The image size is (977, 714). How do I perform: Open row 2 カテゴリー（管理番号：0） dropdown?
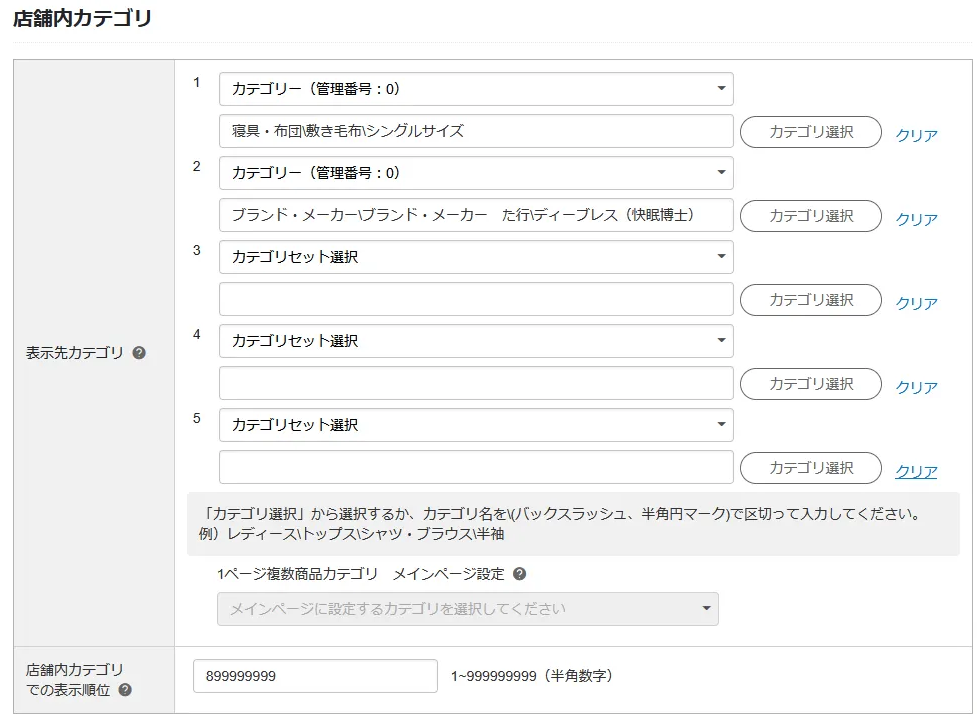[476, 173]
